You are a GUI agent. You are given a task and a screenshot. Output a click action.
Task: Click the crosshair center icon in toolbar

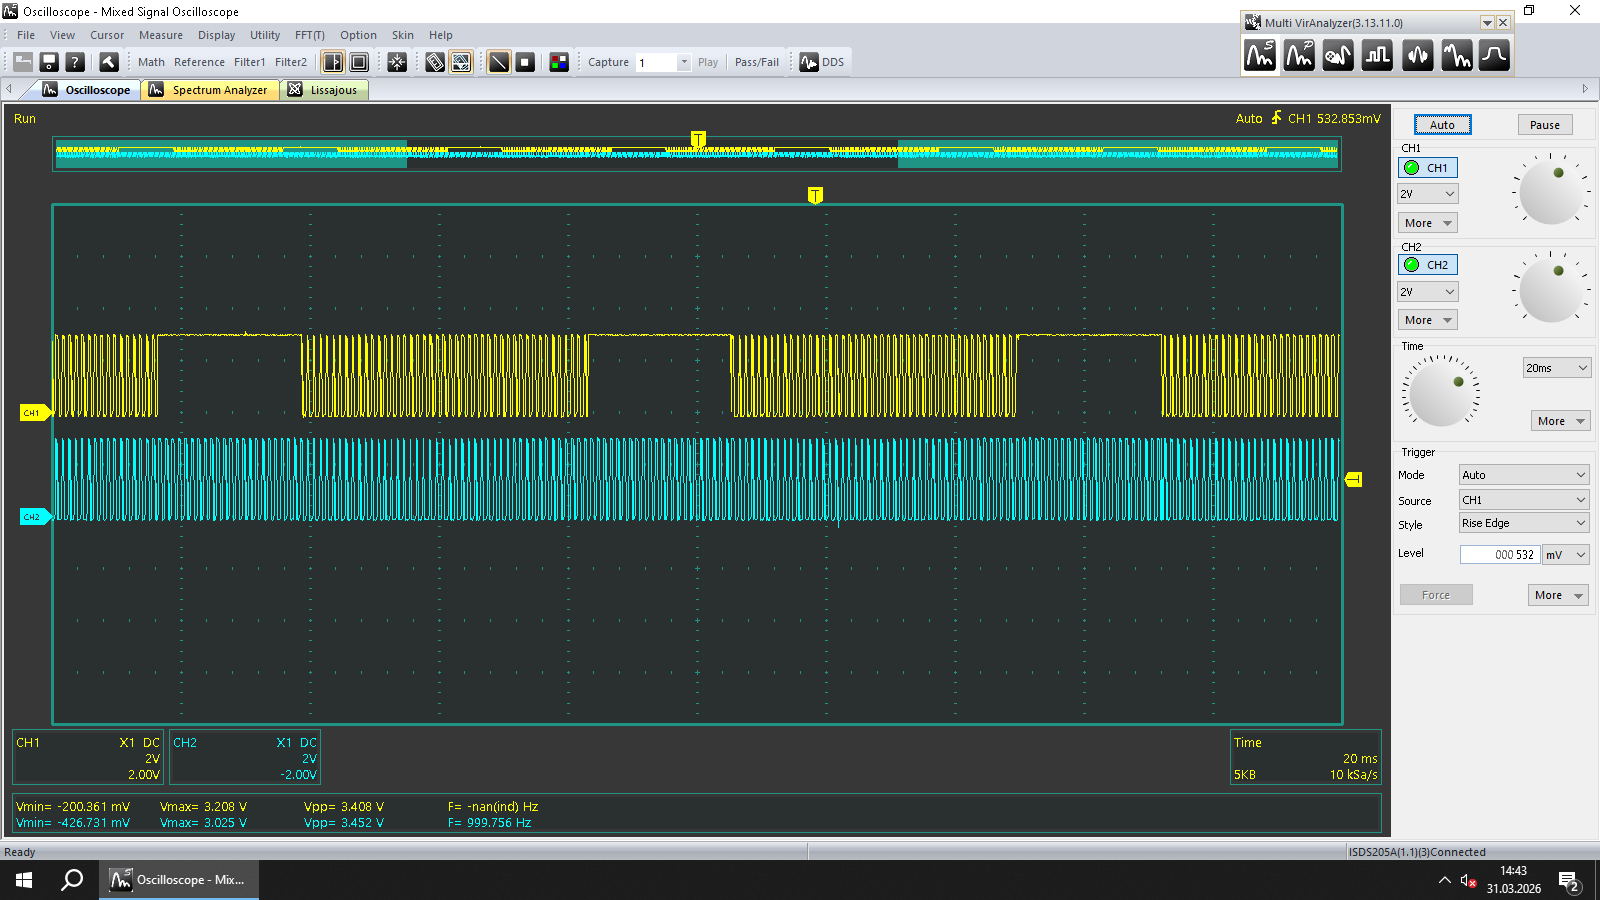[397, 62]
